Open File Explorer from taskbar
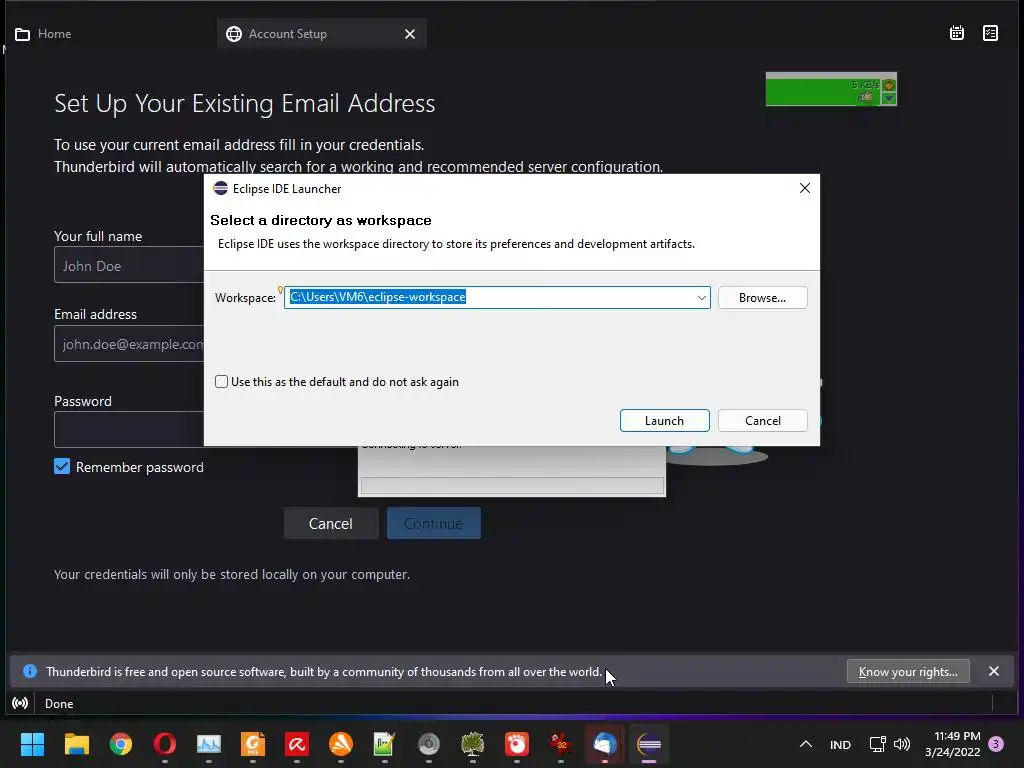 pos(76,744)
